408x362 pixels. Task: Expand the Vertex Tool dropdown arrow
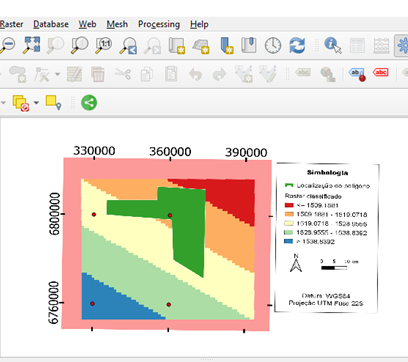[x=57, y=74]
